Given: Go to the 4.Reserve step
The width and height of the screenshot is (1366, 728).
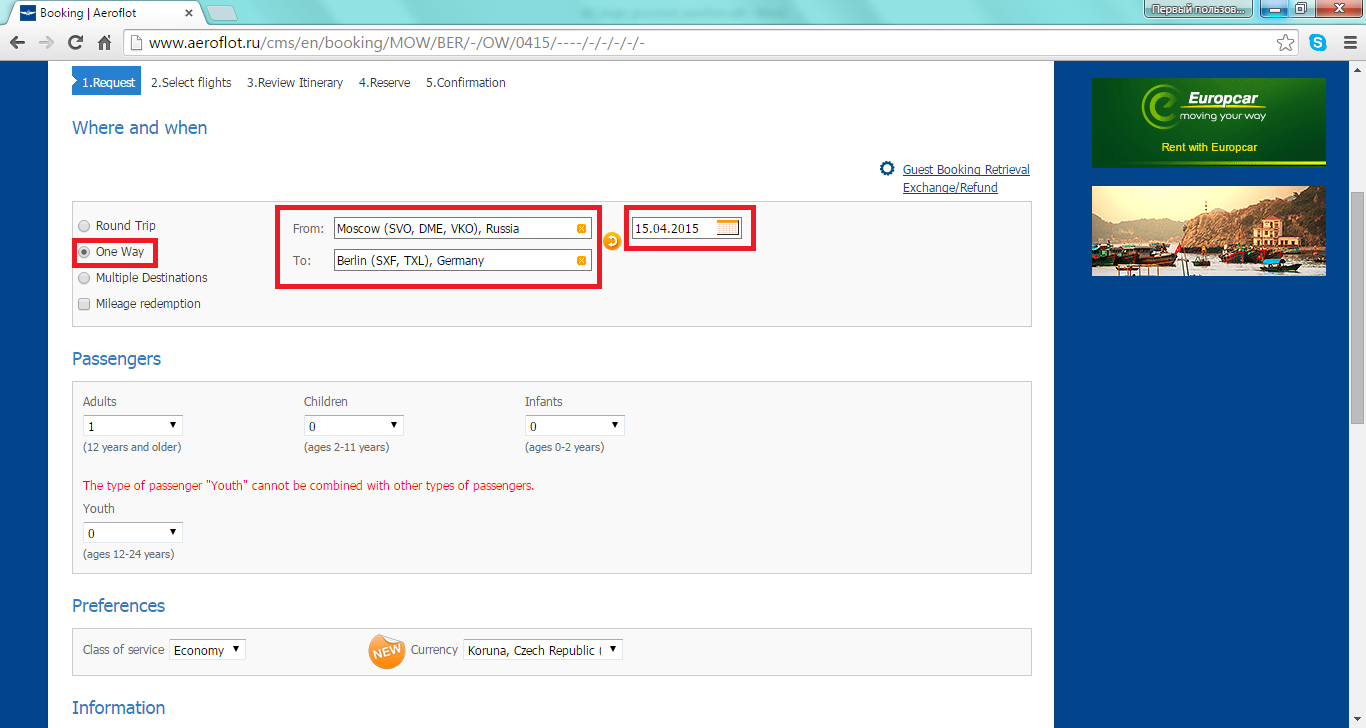Looking at the screenshot, I should (385, 83).
